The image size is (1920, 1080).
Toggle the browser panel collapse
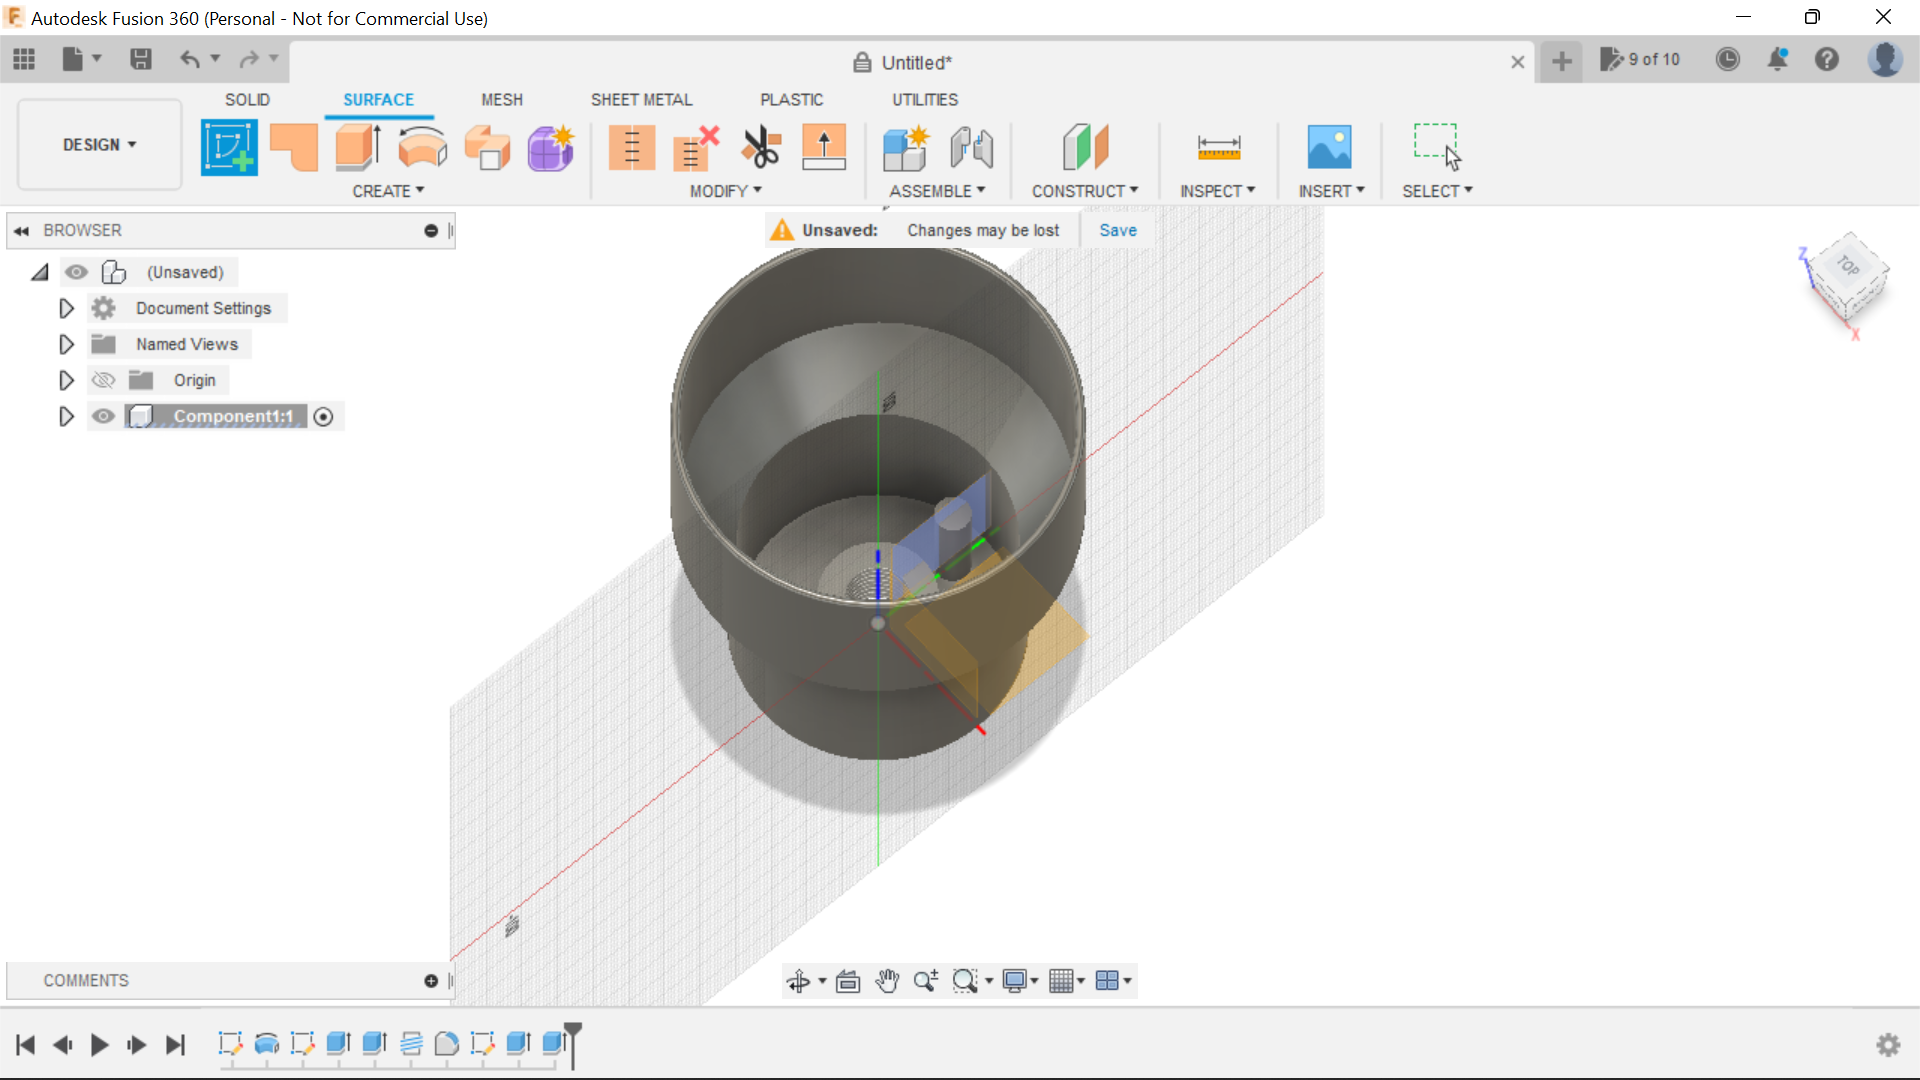pyautogui.click(x=21, y=229)
